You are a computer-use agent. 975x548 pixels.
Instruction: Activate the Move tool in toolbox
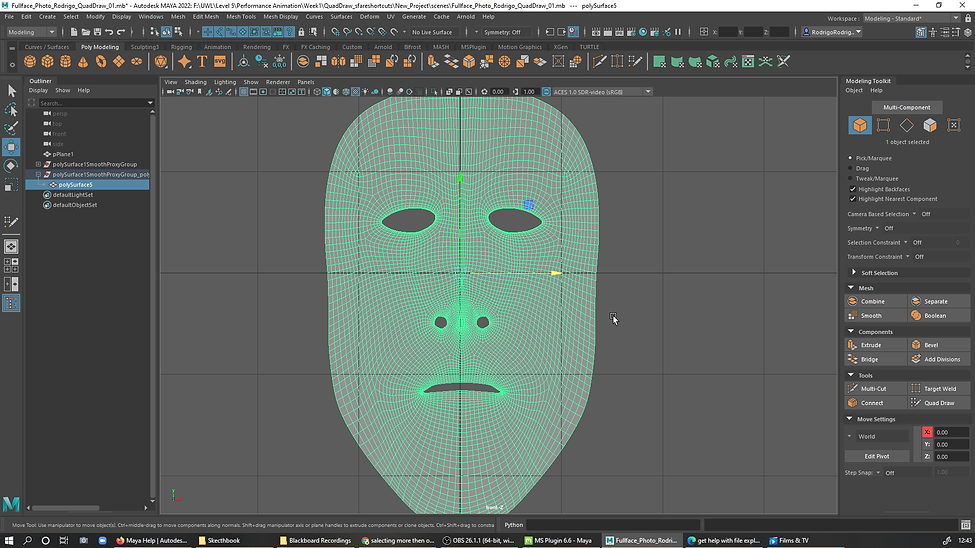[11, 147]
